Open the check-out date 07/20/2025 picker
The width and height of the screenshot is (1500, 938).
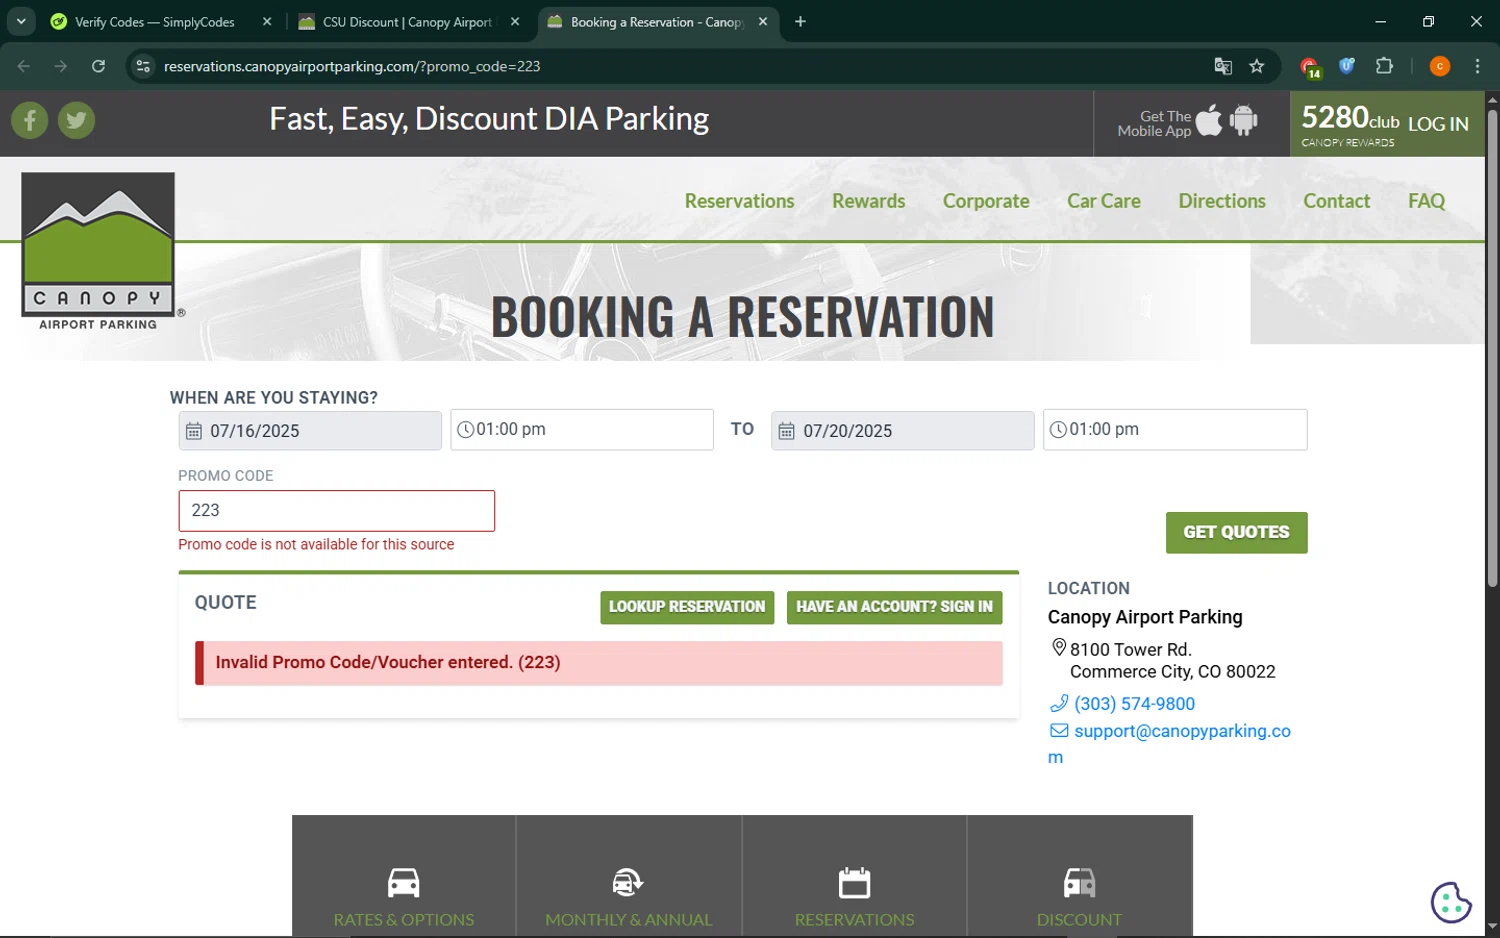pos(902,431)
